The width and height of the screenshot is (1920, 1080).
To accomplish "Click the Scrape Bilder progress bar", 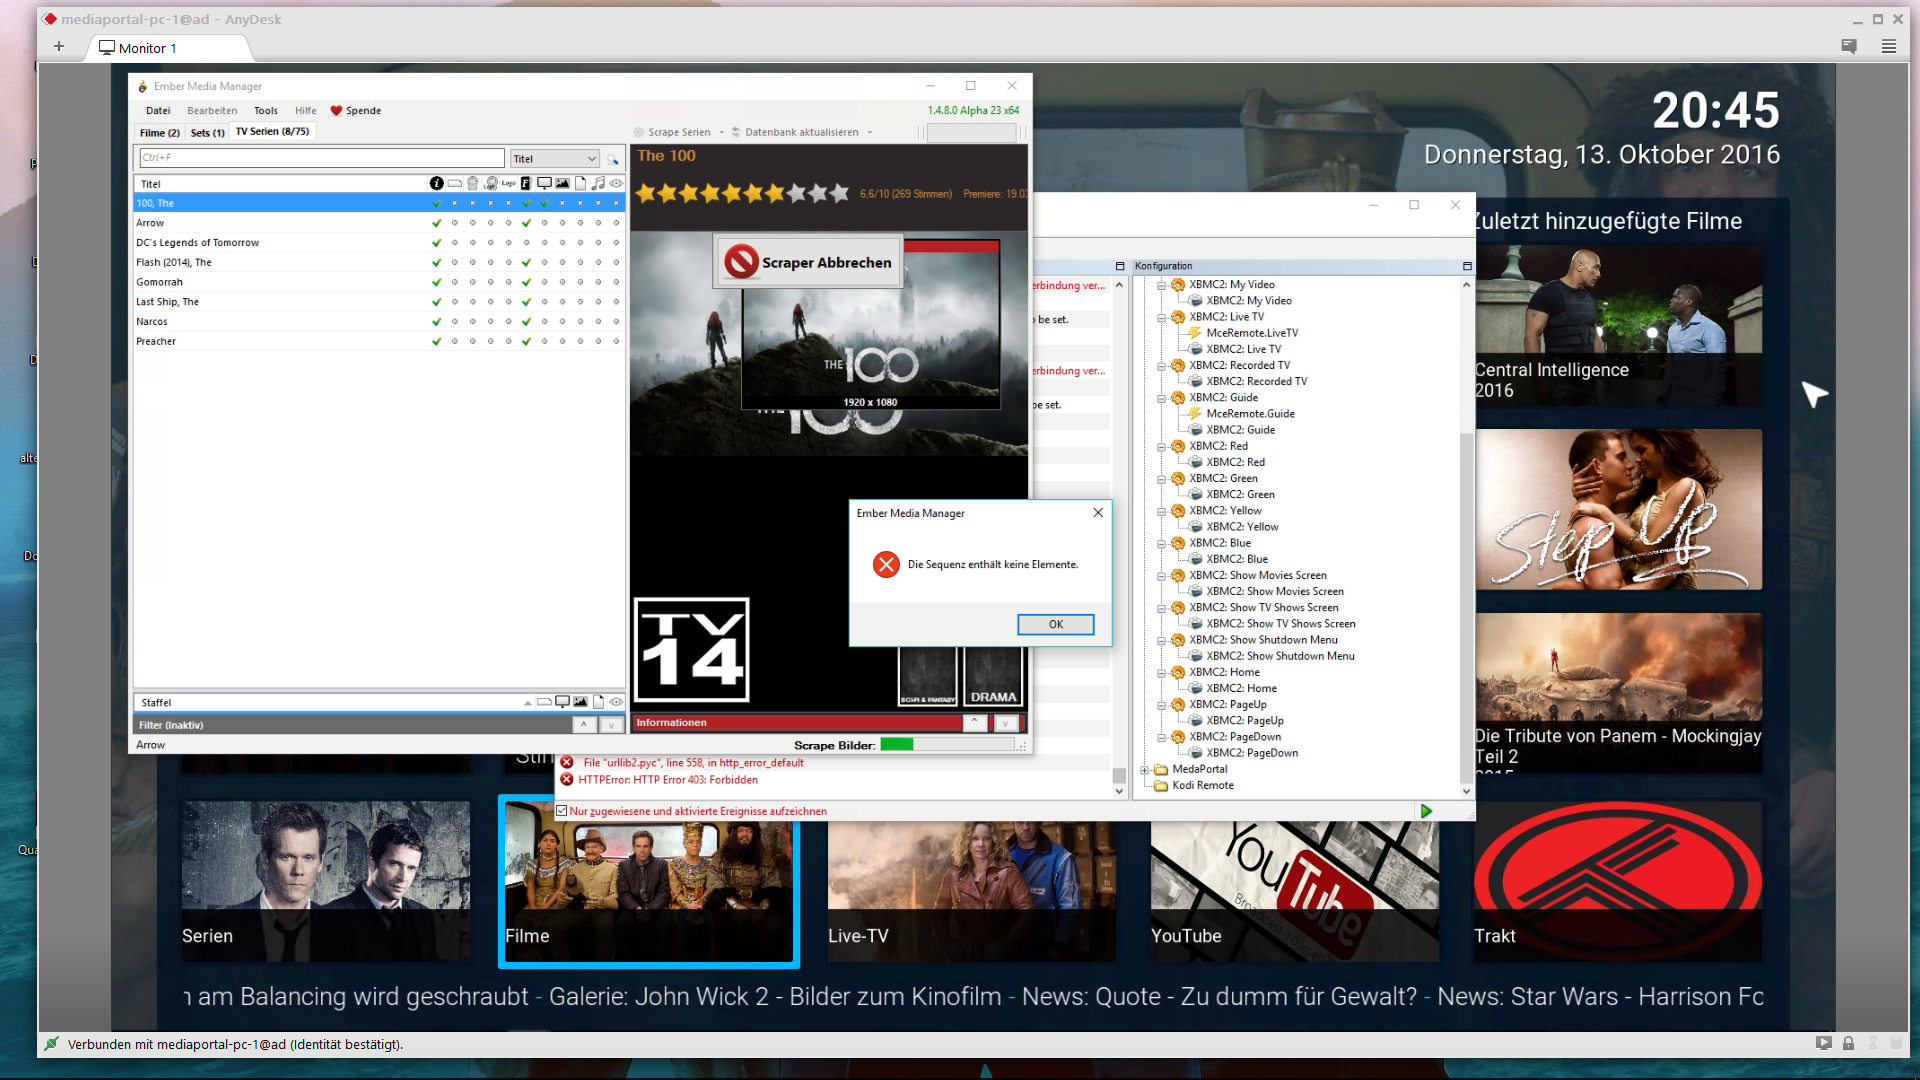I will pyautogui.click(x=946, y=744).
